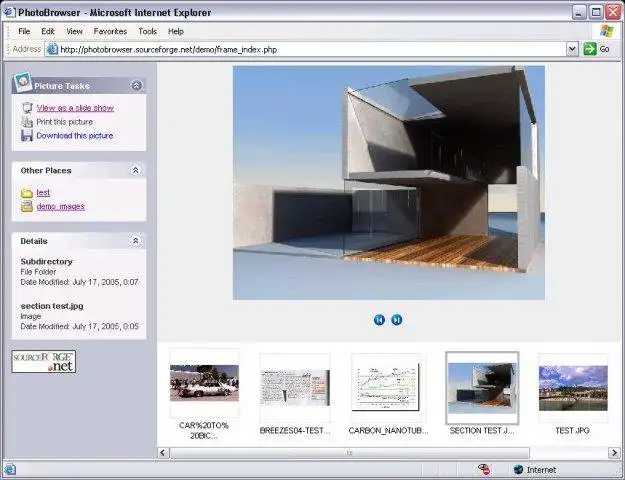
Task: Click the Picture Tasks header title
Action: pyautogui.click(x=62, y=86)
